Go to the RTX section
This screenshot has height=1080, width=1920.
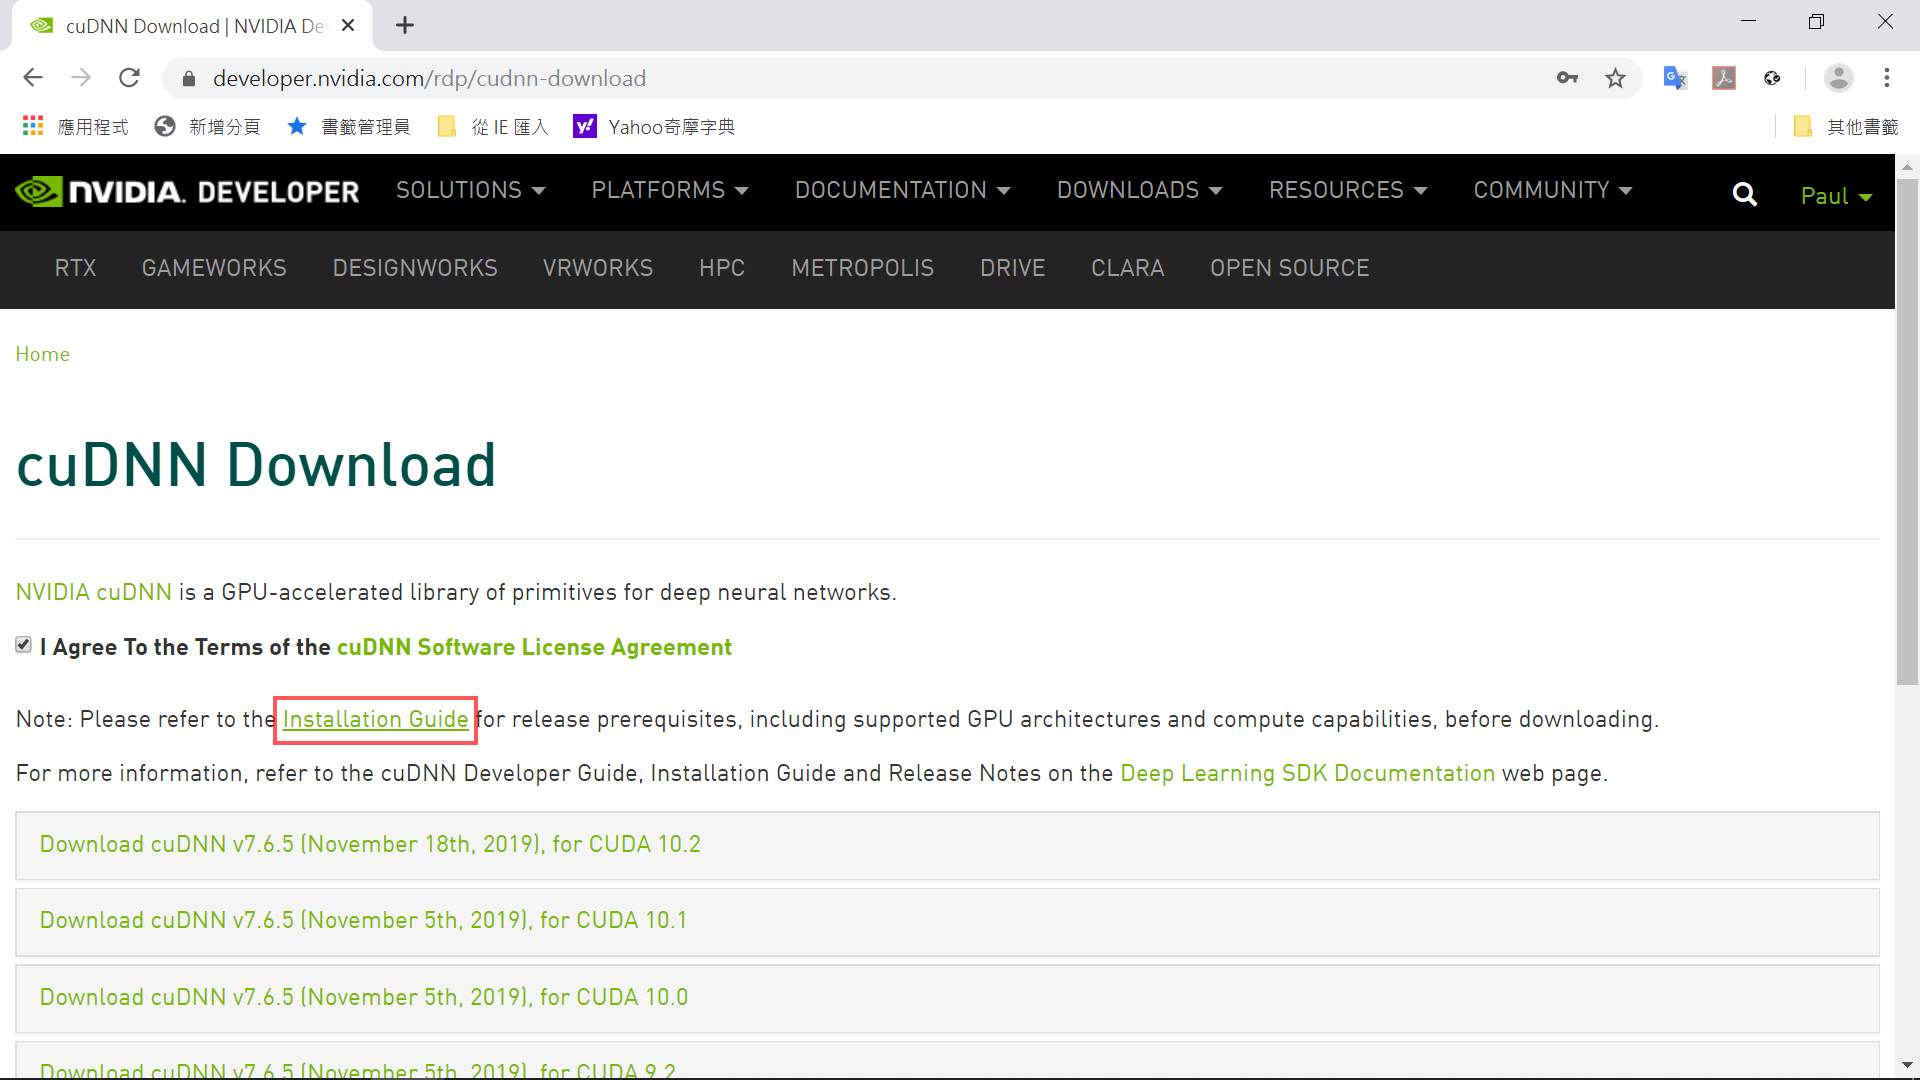pos(75,268)
